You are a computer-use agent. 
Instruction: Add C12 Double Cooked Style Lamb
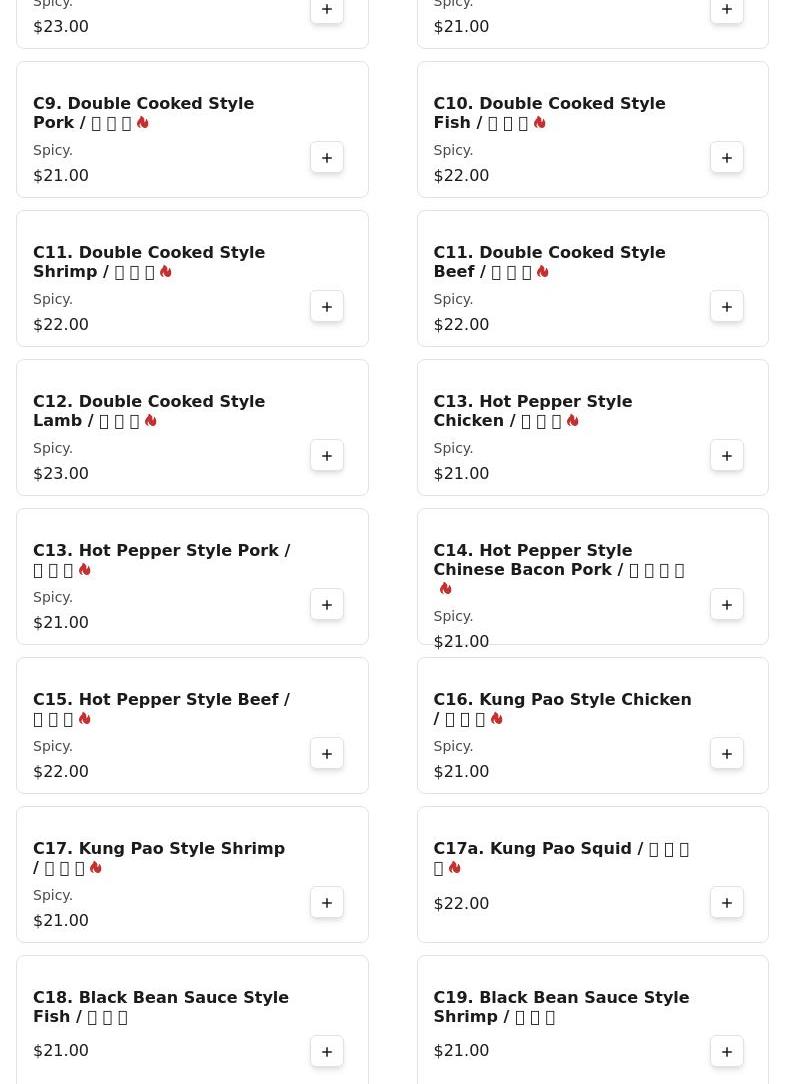coord(327,456)
